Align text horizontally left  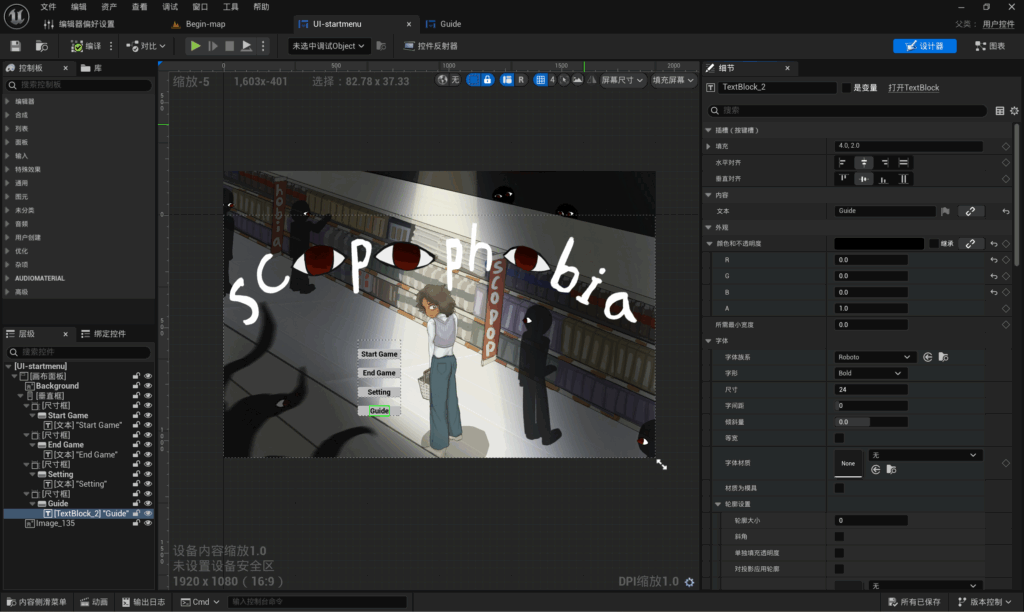pos(842,163)
